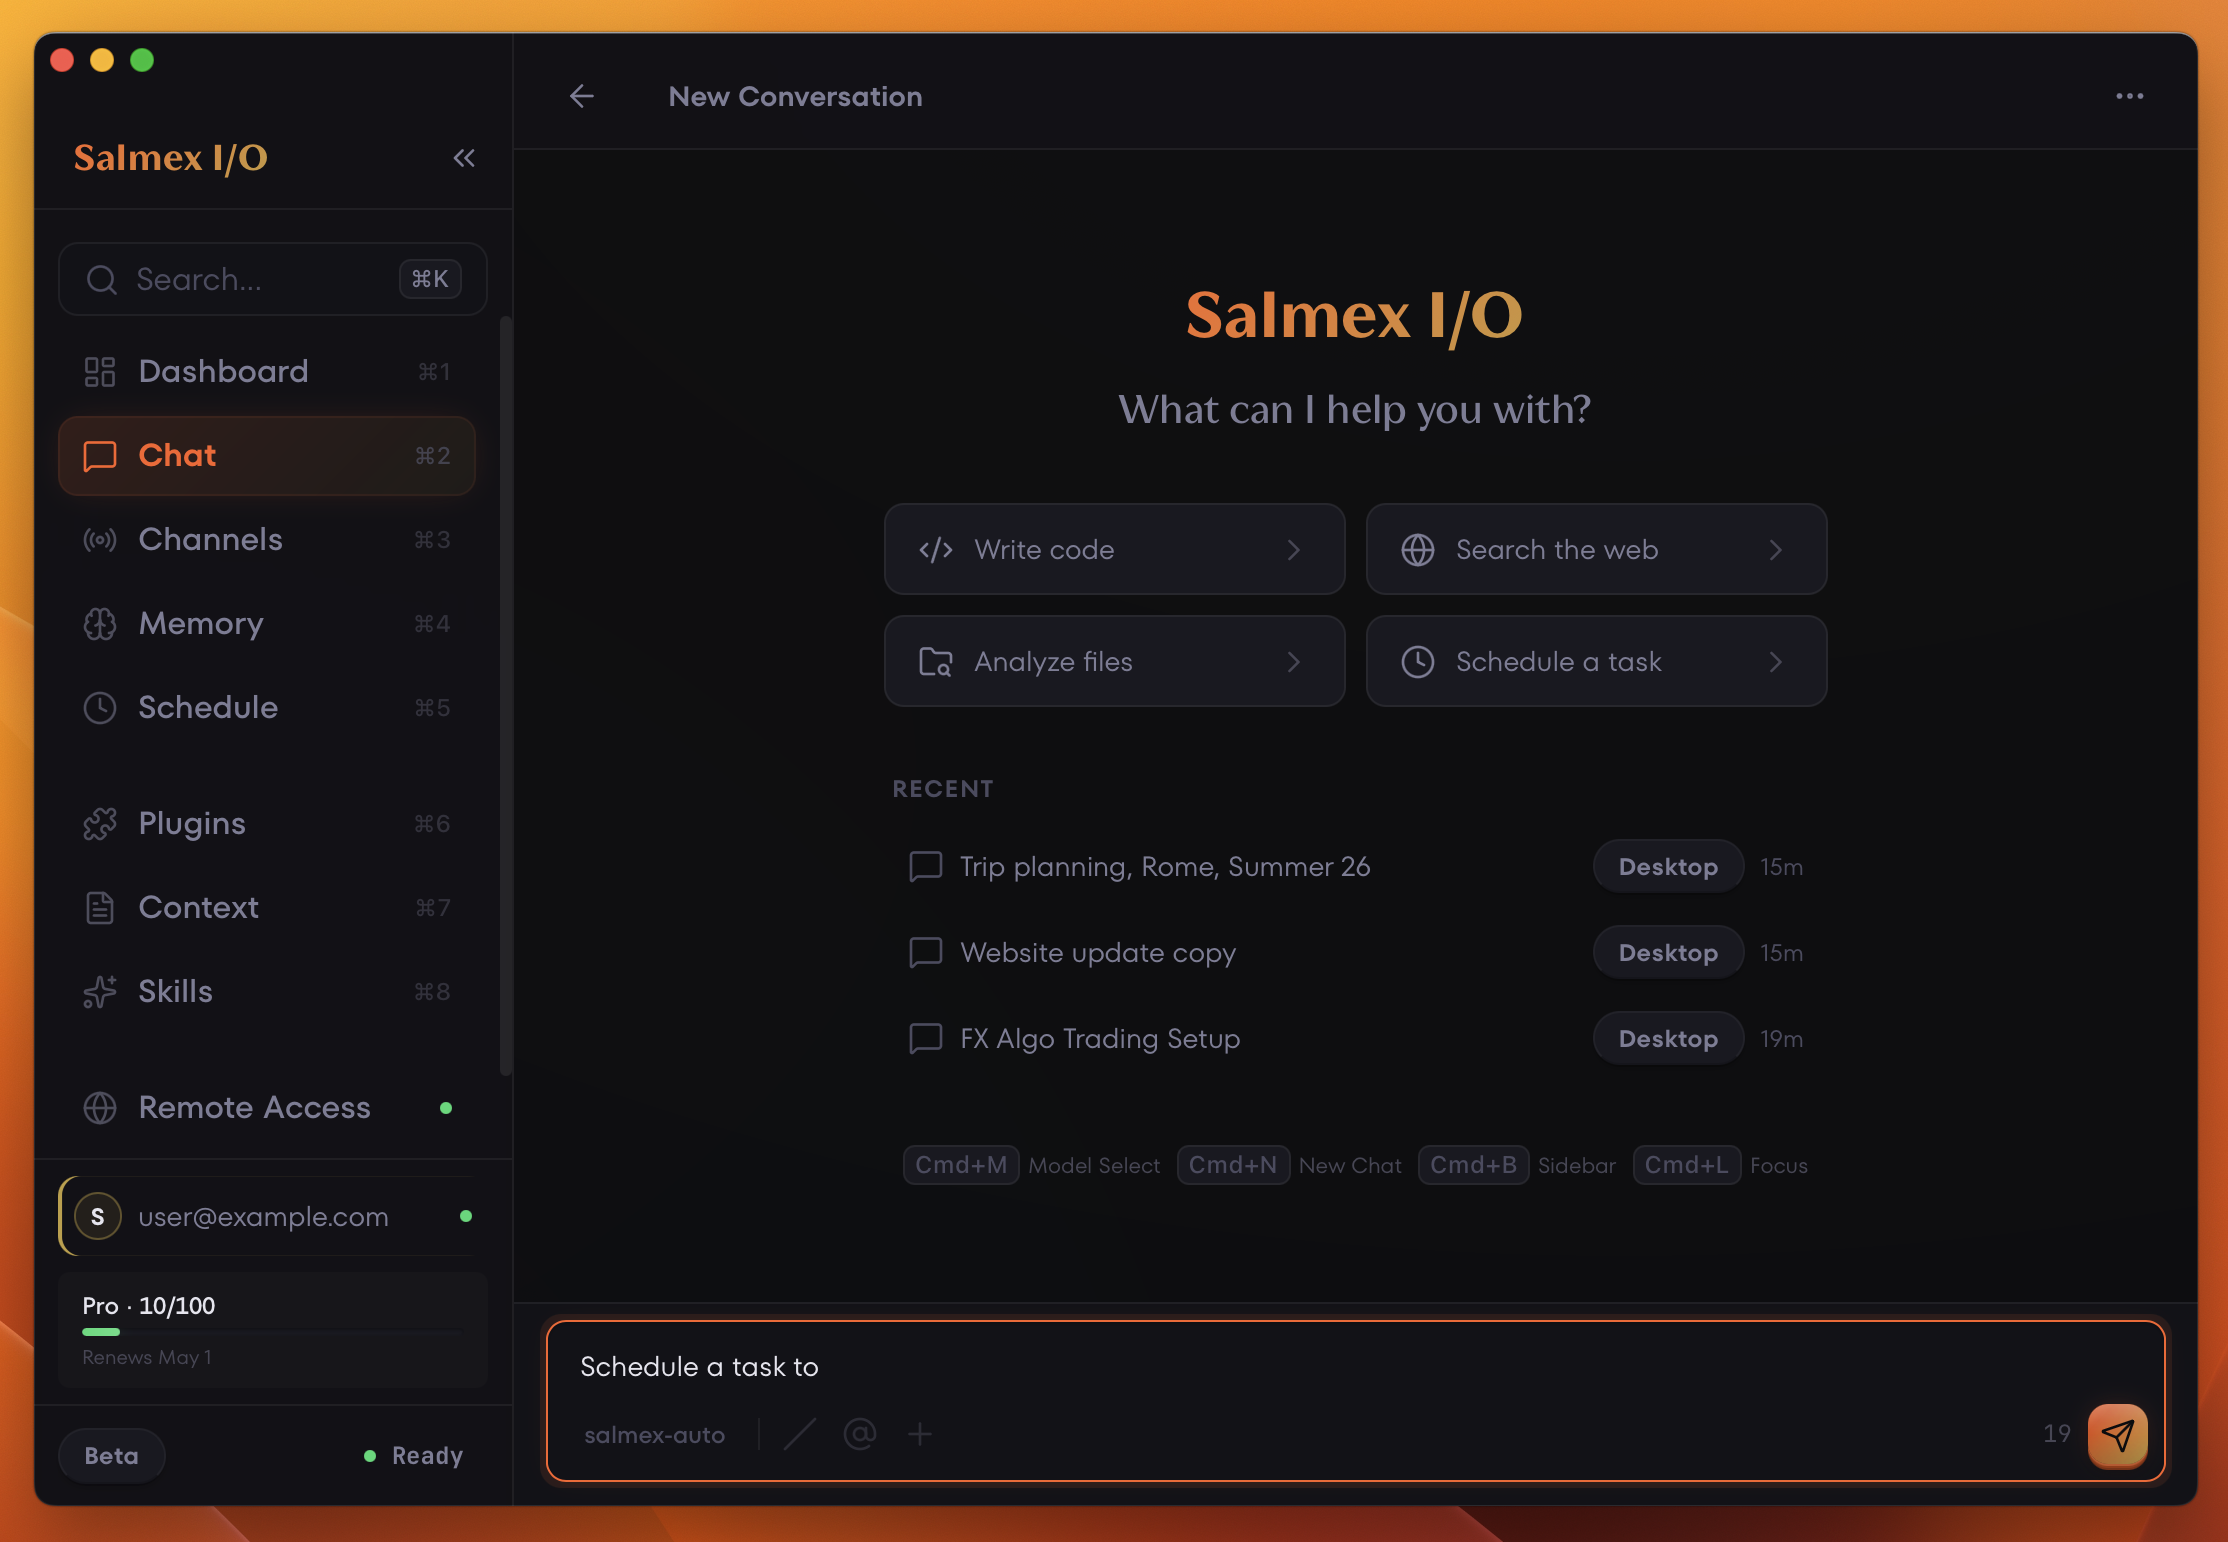Click the Cmd+M Model Select hint
Image resolution: width=2228 pixels, height=1542 pixels.
pos(1031,1165)
